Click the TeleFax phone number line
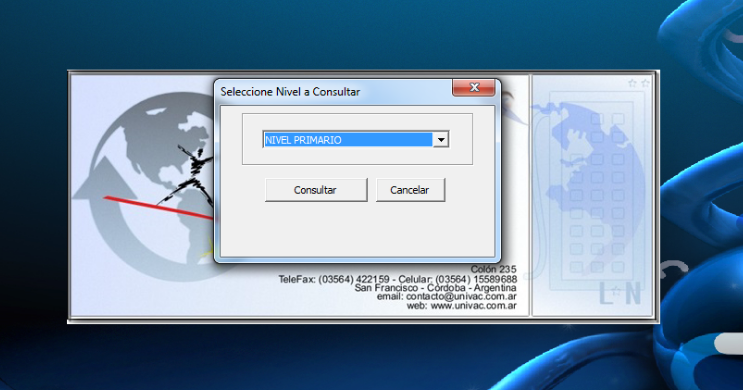The width and height of the screenshot is (743, 390). tap(398, 279)
